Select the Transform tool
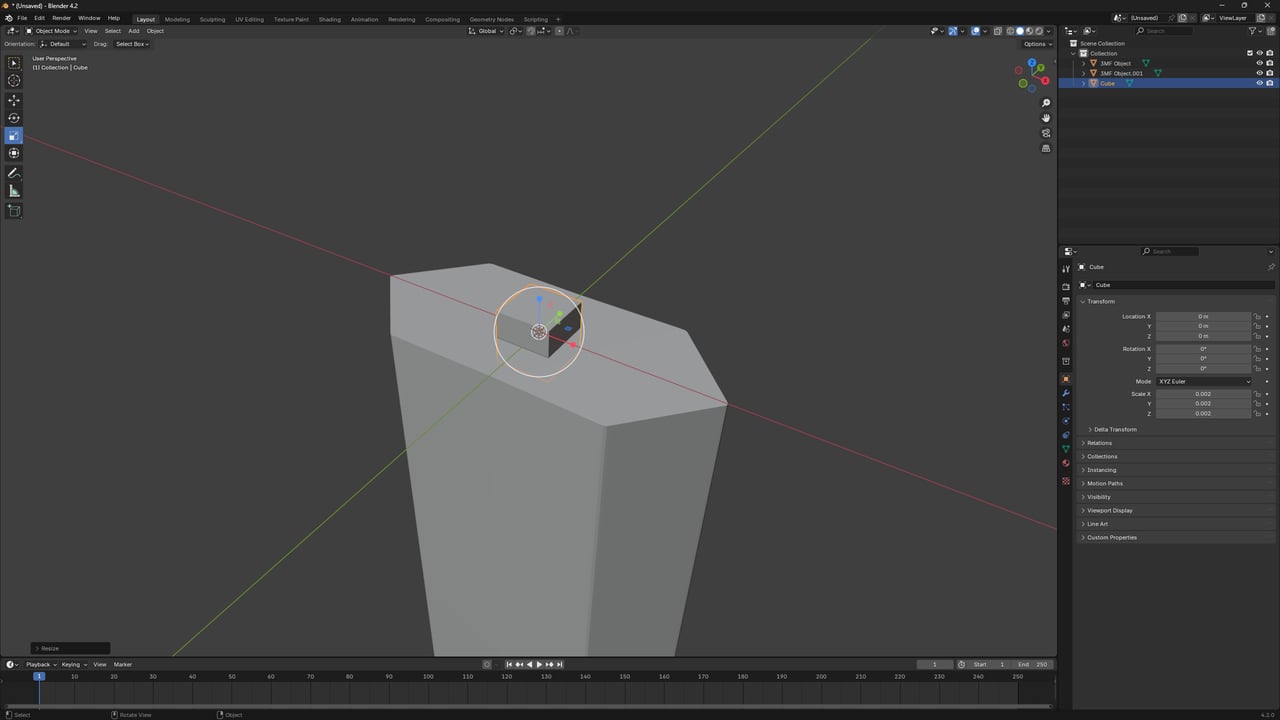Image resolution: width=1280 pixels, height=720 pixels. [14, 153]
